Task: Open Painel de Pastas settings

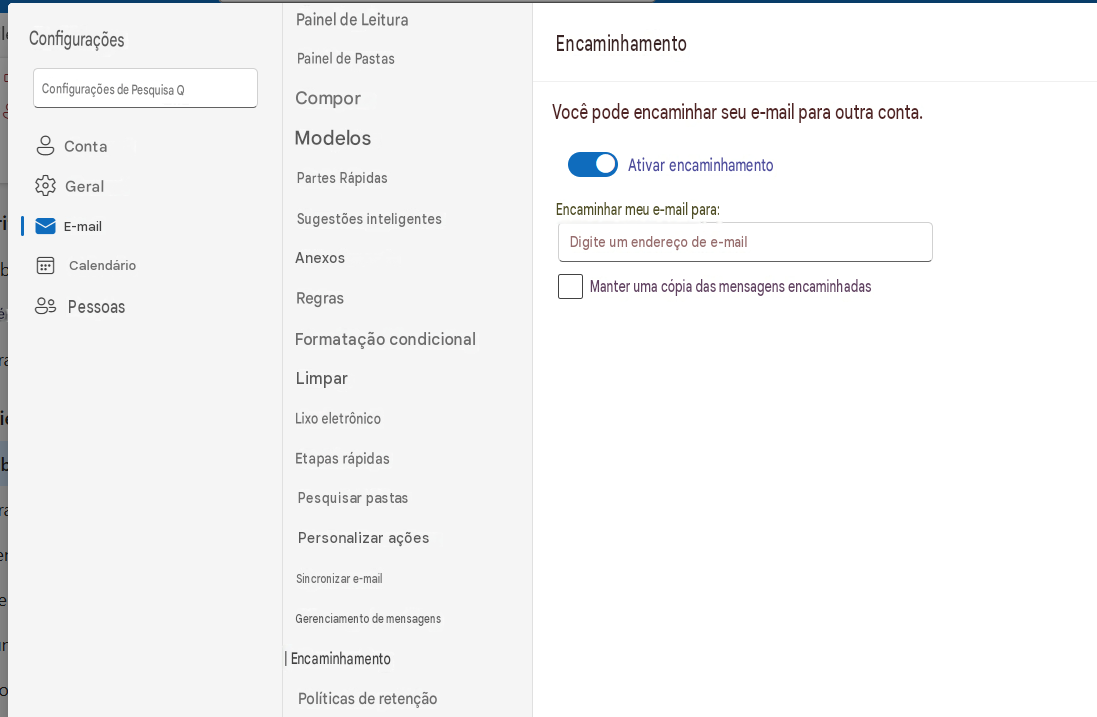Action: coord(346,59)
